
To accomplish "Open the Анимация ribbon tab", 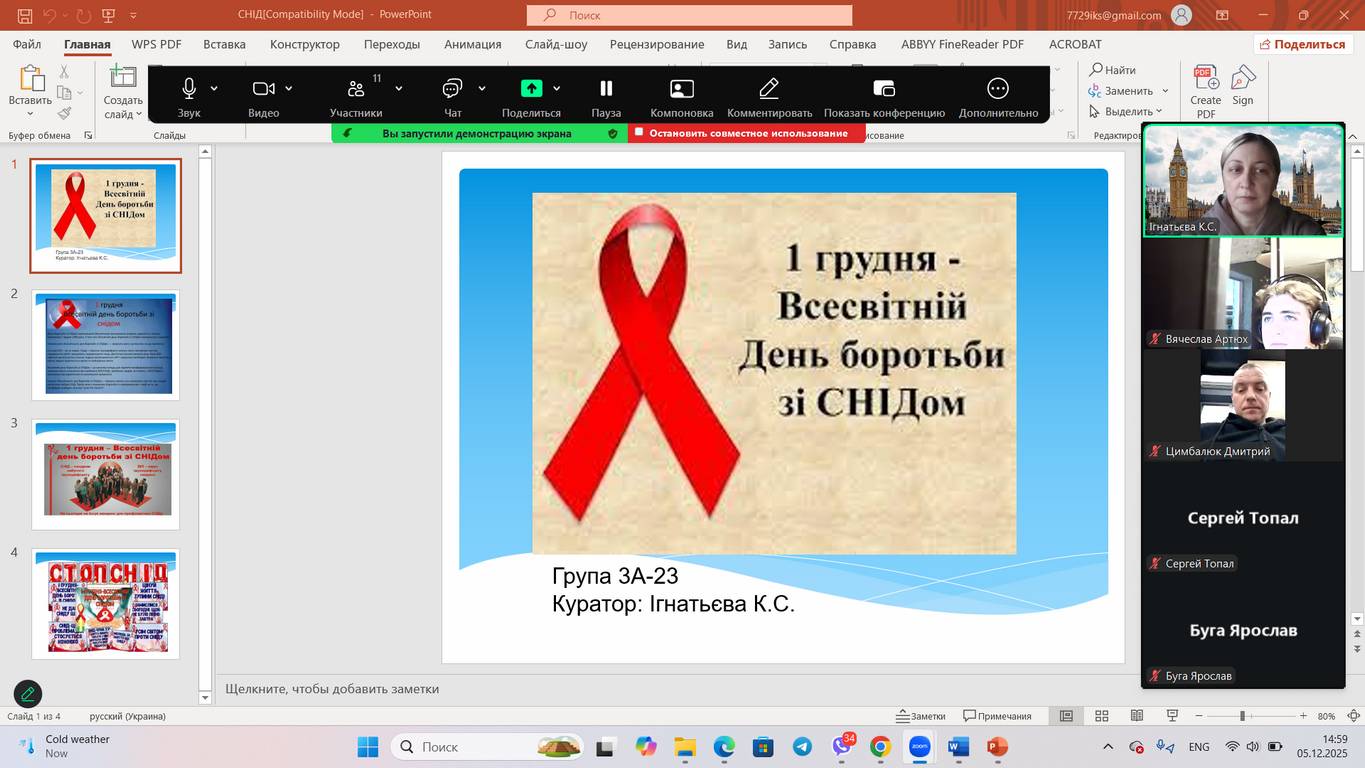I will coord(472,44).
